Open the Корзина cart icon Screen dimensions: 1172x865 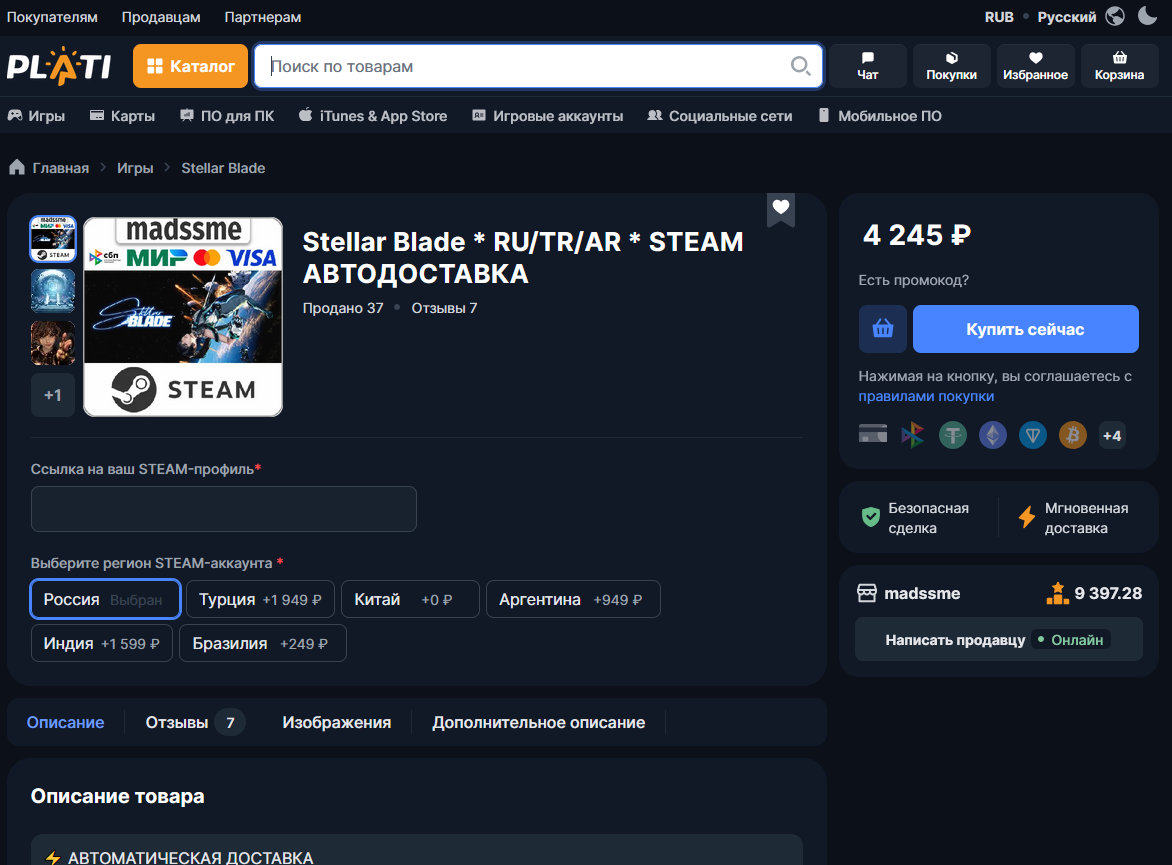[x=1120, y=66]
